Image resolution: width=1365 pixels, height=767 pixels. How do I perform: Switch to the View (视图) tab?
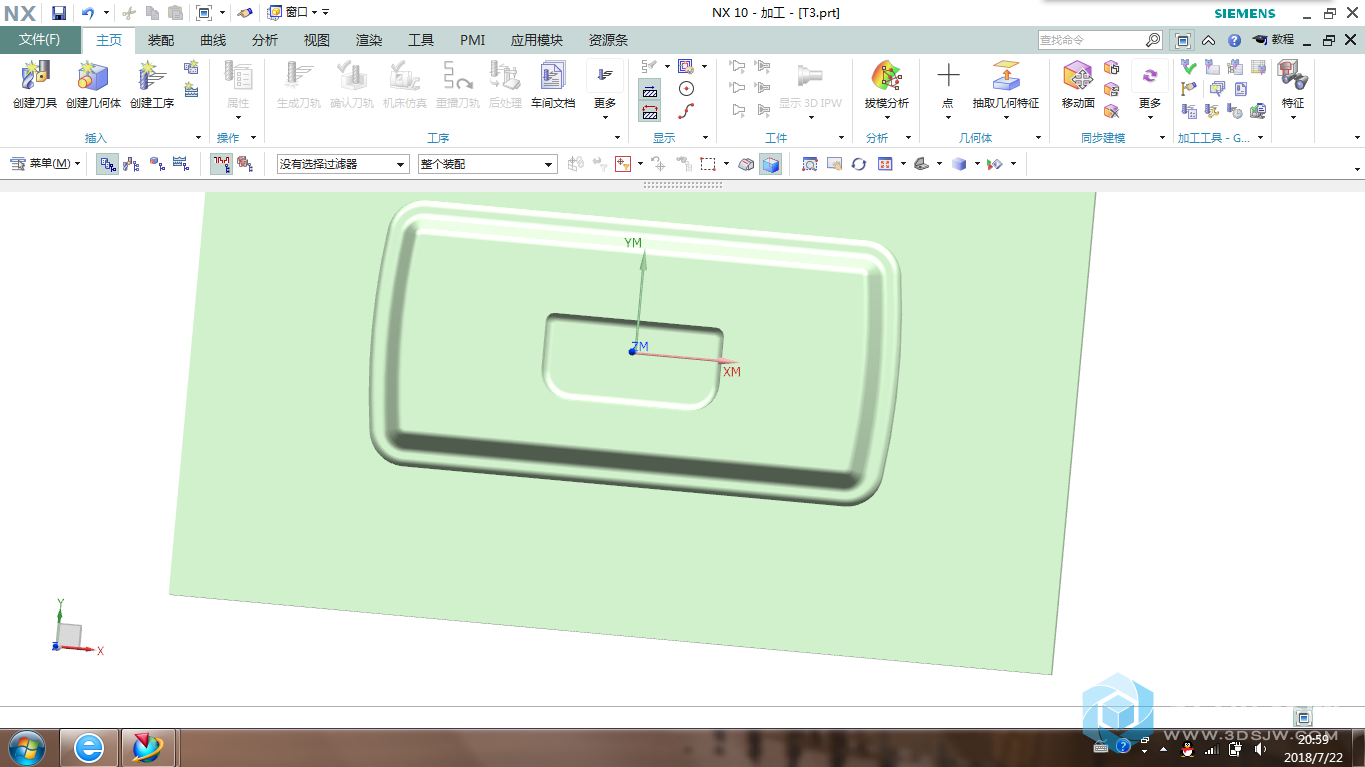(317, 40)
